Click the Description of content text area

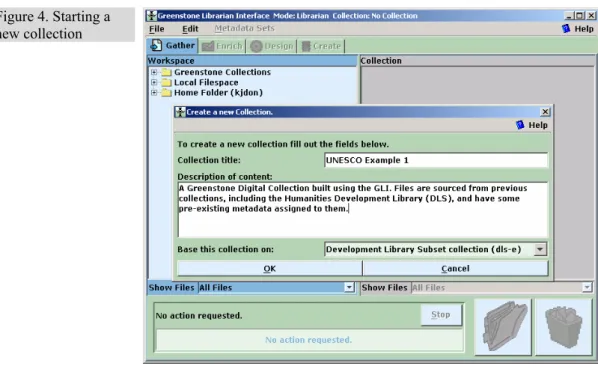363,210
